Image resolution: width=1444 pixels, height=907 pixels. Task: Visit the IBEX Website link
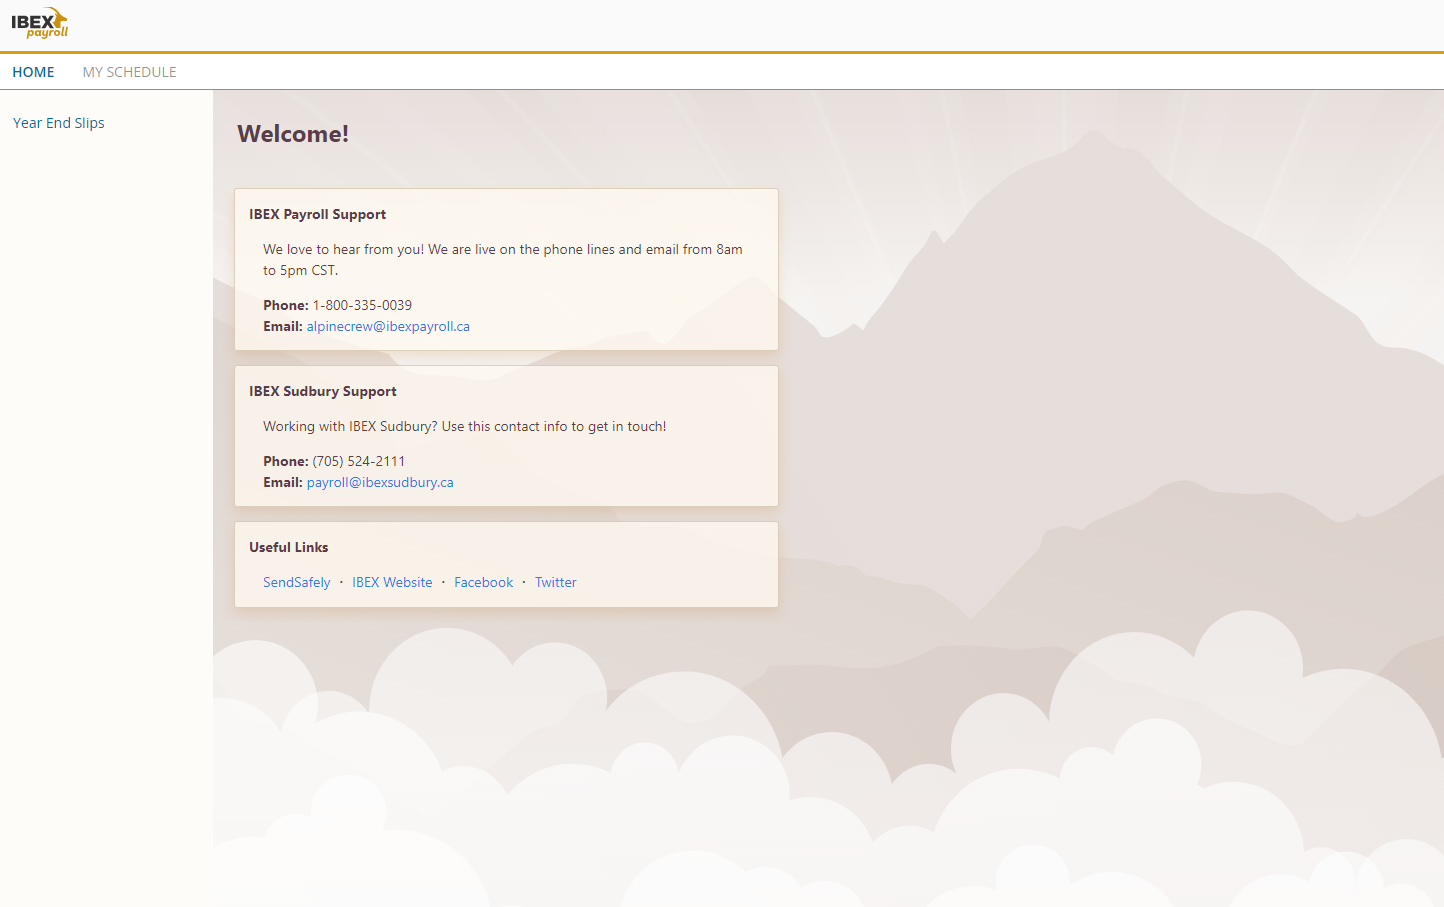tap(392, 582)
